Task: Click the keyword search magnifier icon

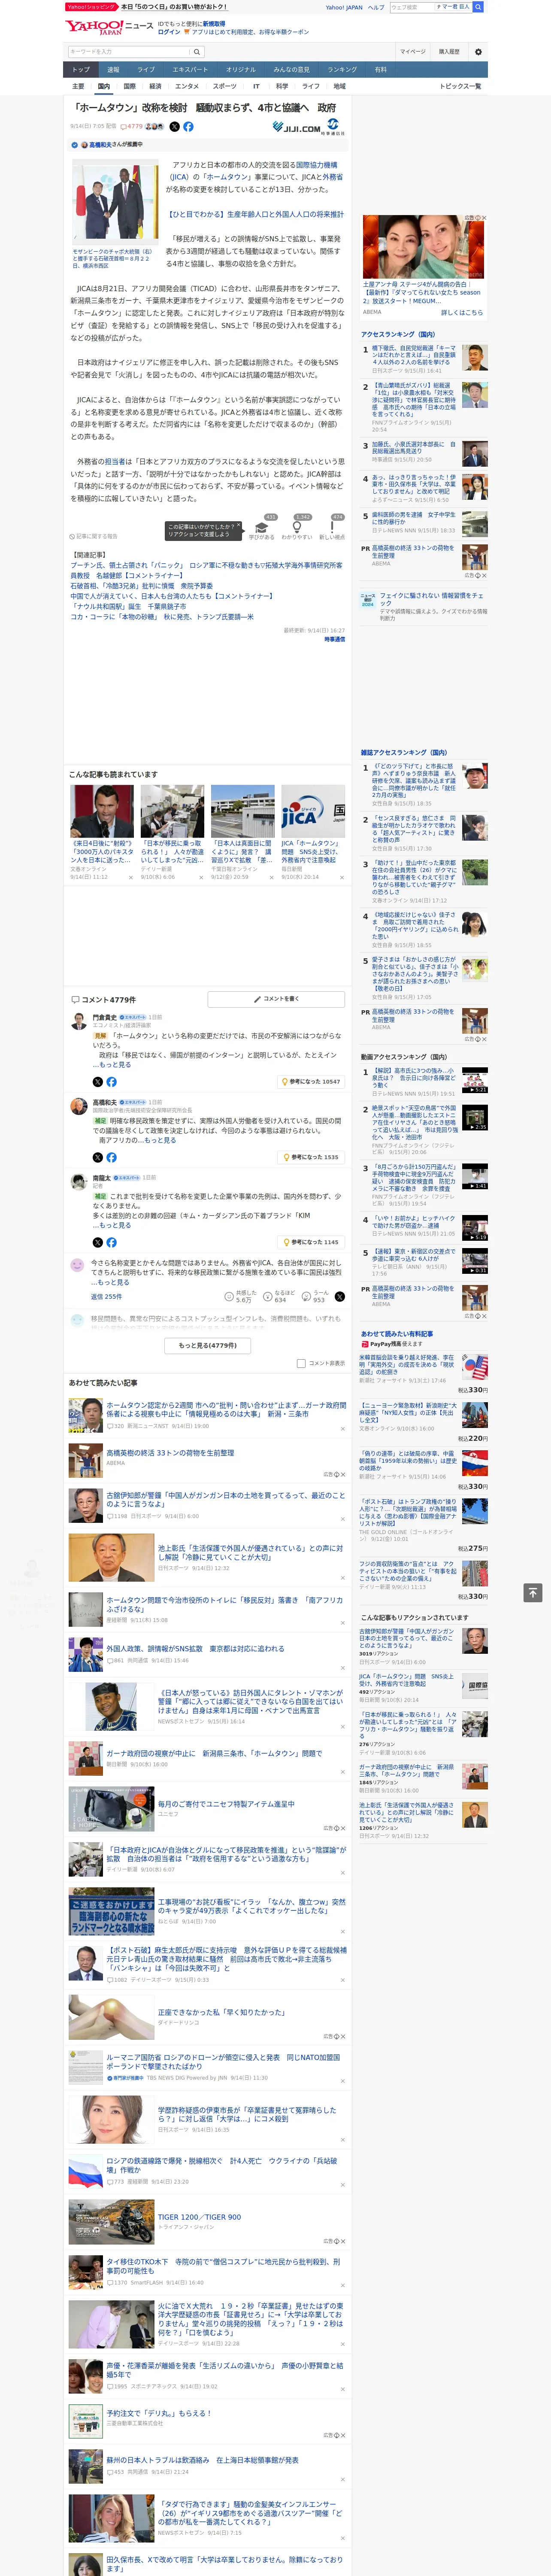Action: tap(197, 51)
